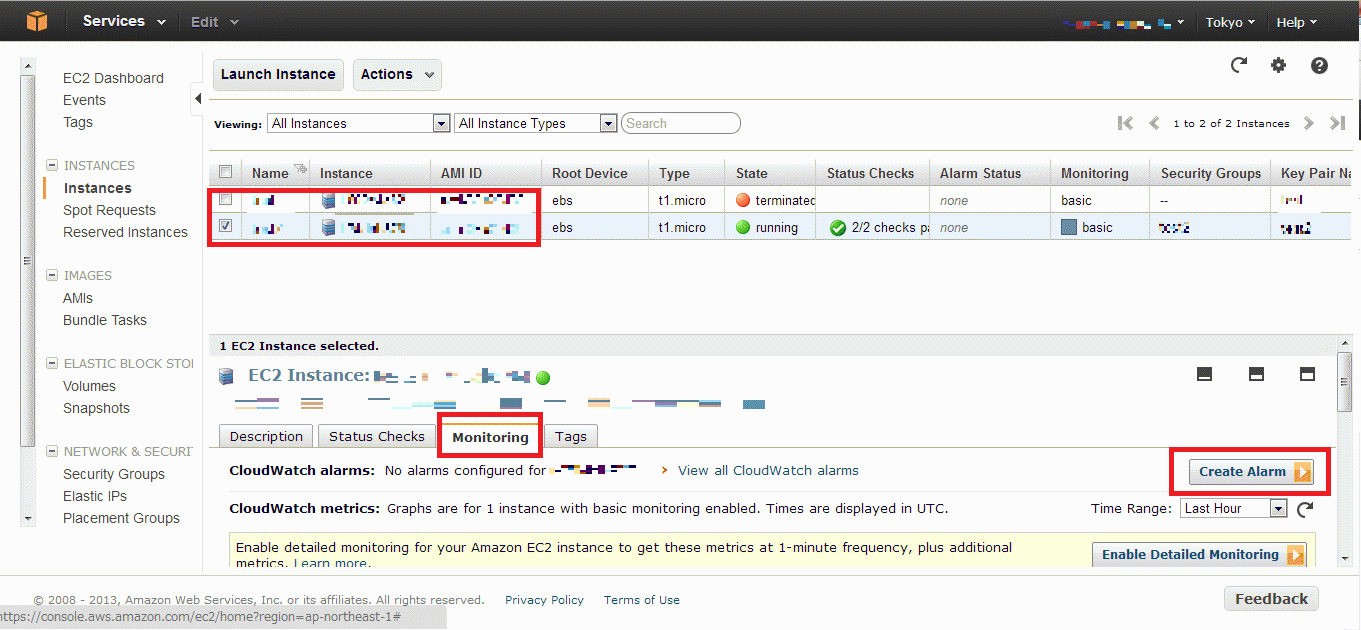Go to next page of instances
The height and width of the screenshot is (630, 1361).
[x=1309, y=123]
